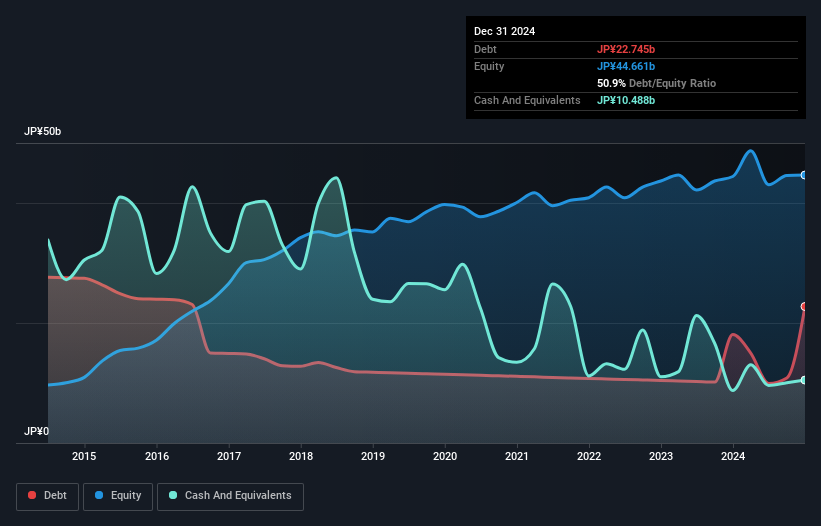Click the 2018 x-axis label
Image resolution: width=821 pixels, height=526 pixels.
[x=301, y=456]
